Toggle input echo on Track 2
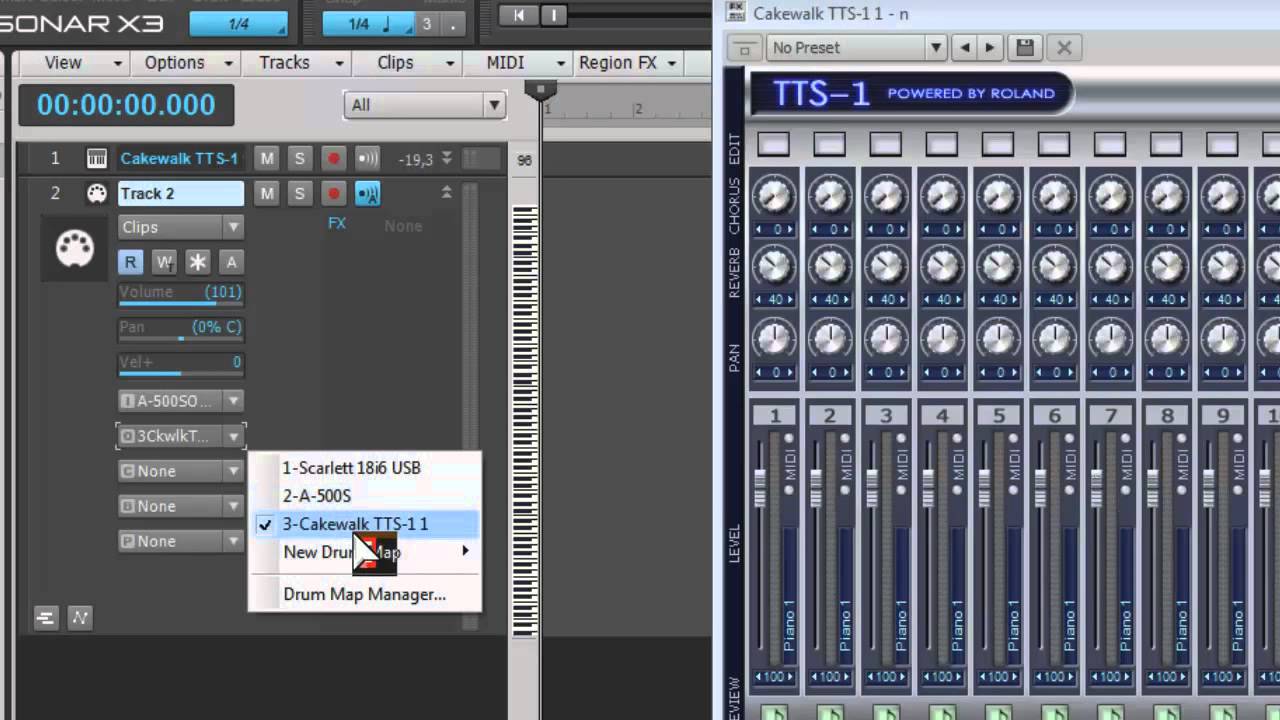Screen dimensions: 1280x720 367,193
